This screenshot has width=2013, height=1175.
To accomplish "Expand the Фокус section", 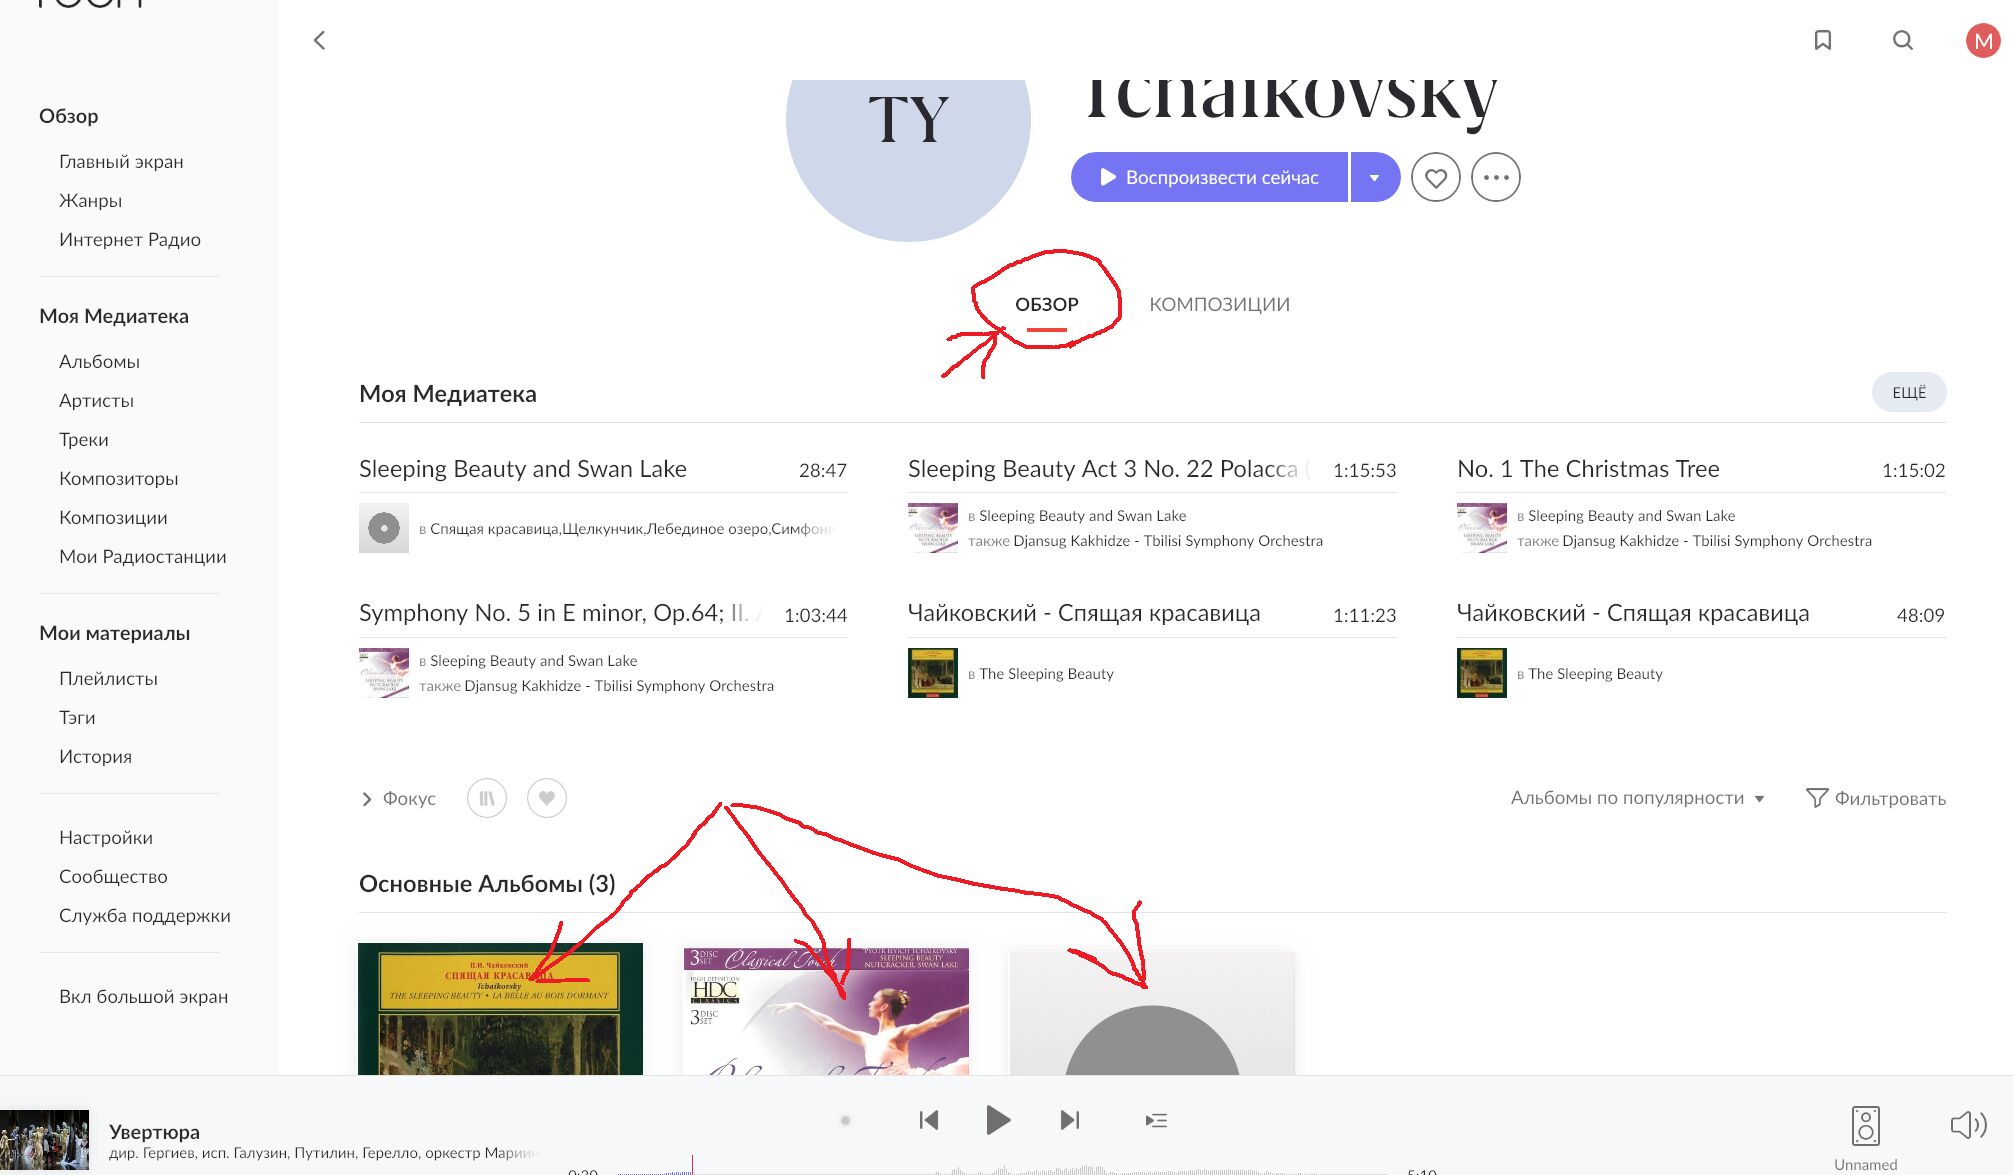I will (x=398, y=798).
